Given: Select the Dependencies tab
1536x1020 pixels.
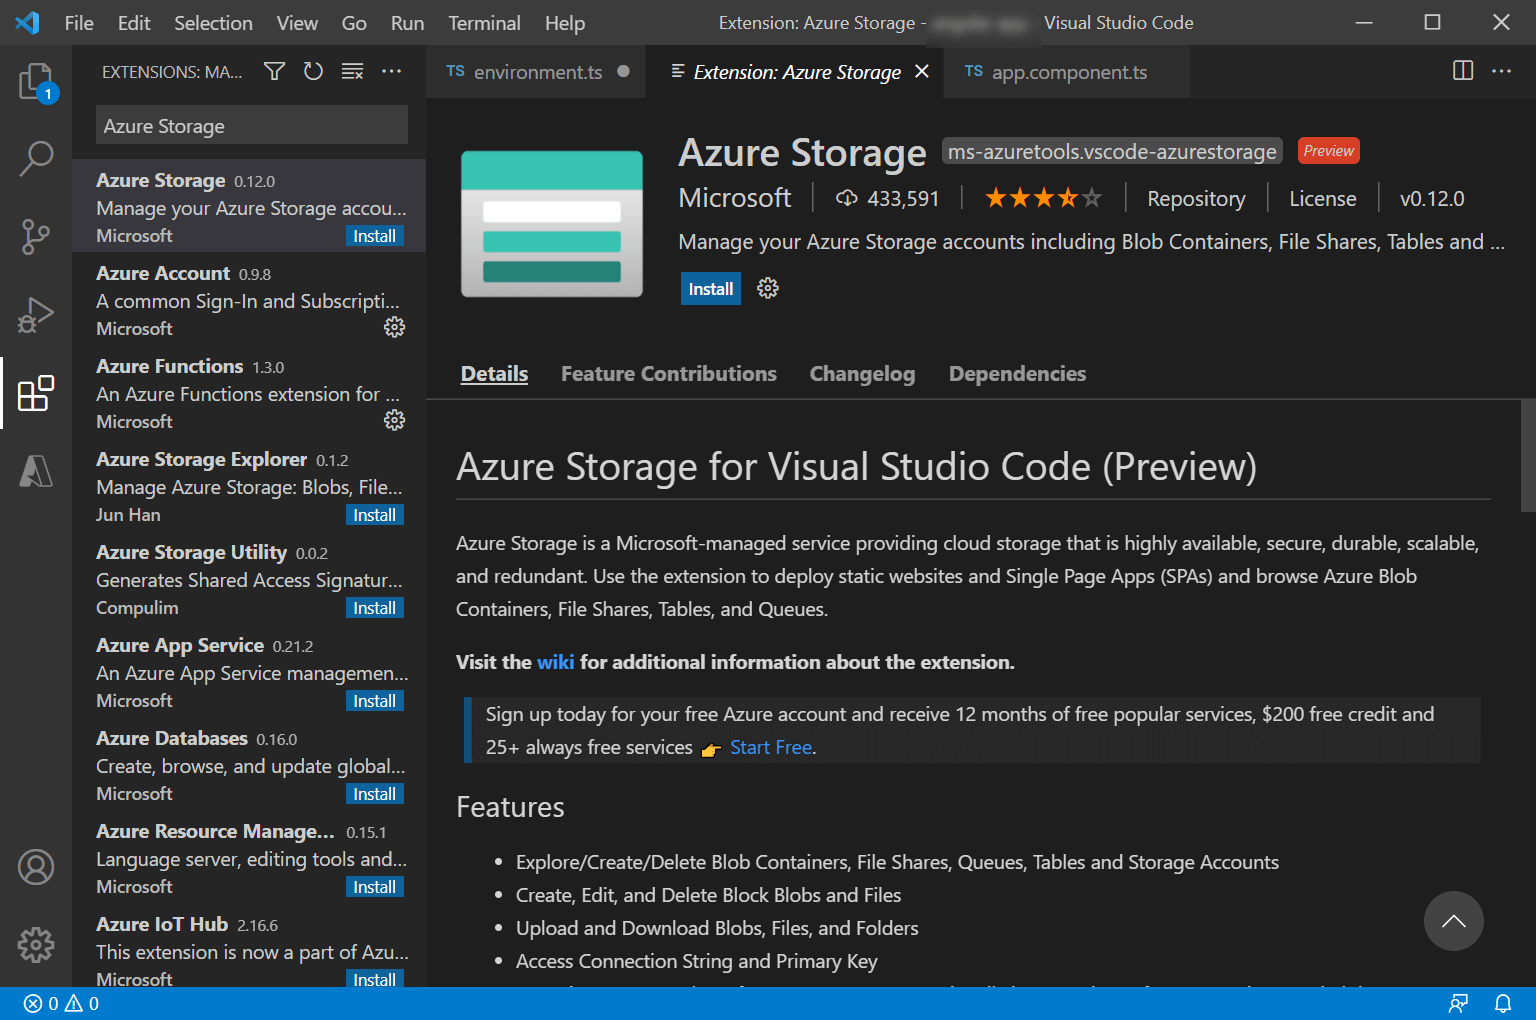Looking at the screenshot, I should click(x=1017, y=373).
